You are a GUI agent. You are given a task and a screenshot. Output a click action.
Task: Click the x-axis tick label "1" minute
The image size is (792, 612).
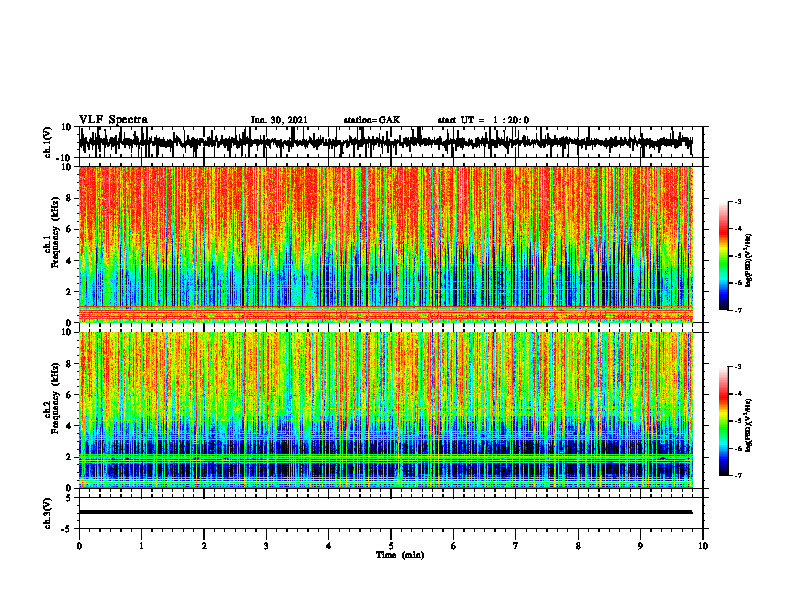pos(141,546)
